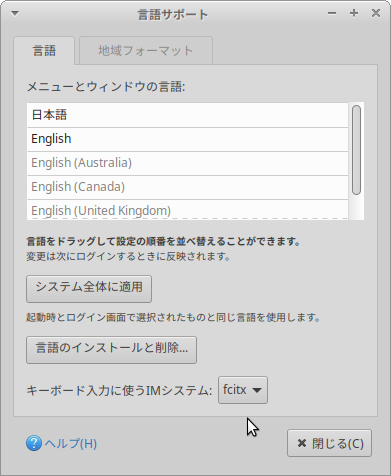The width and height of the screenshot is (391, 476).
Task: Open the fcitx IM system dropdown
Action: (x=243, y=390)
